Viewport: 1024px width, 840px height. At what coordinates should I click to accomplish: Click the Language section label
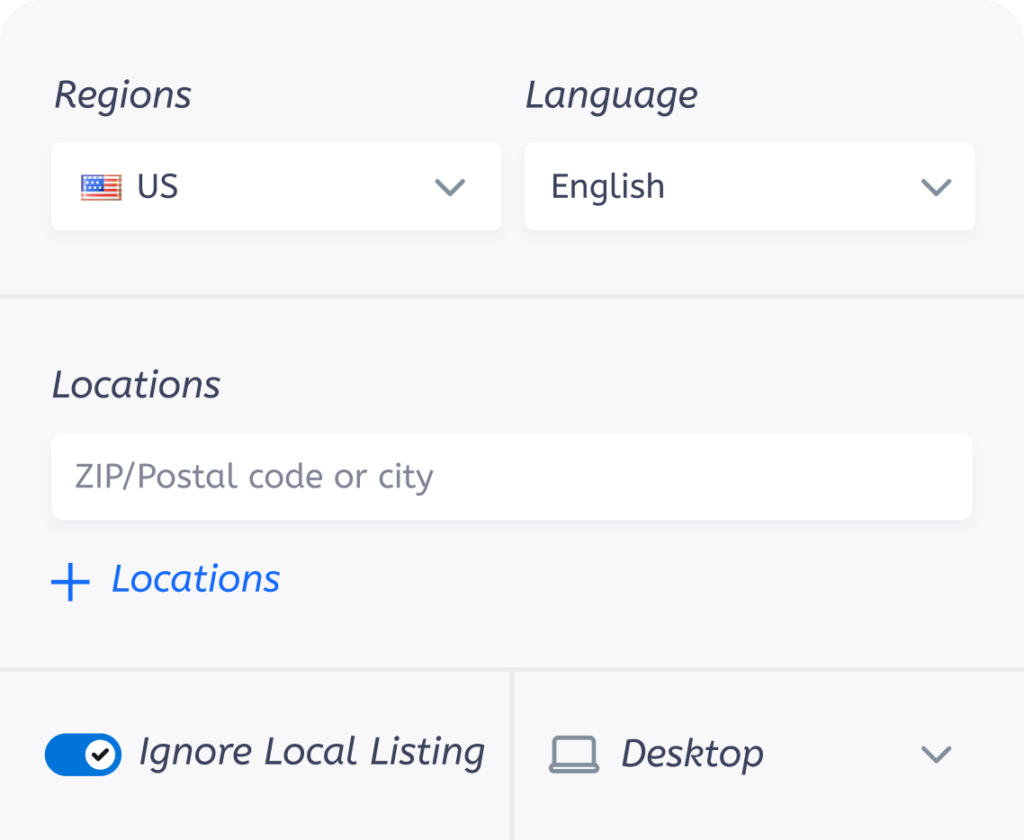pyautogui.click(x=611, y=94)
